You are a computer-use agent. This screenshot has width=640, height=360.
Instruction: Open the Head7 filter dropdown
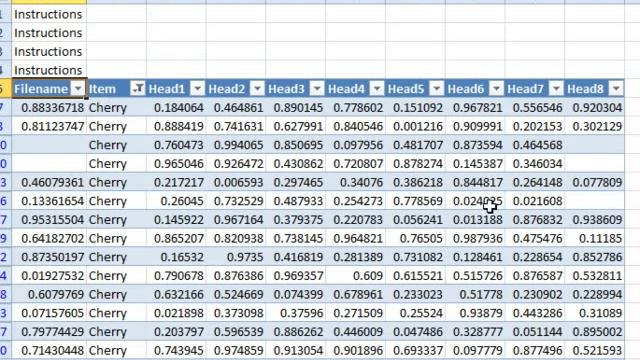pyautogui.click(x=556, y=88)
